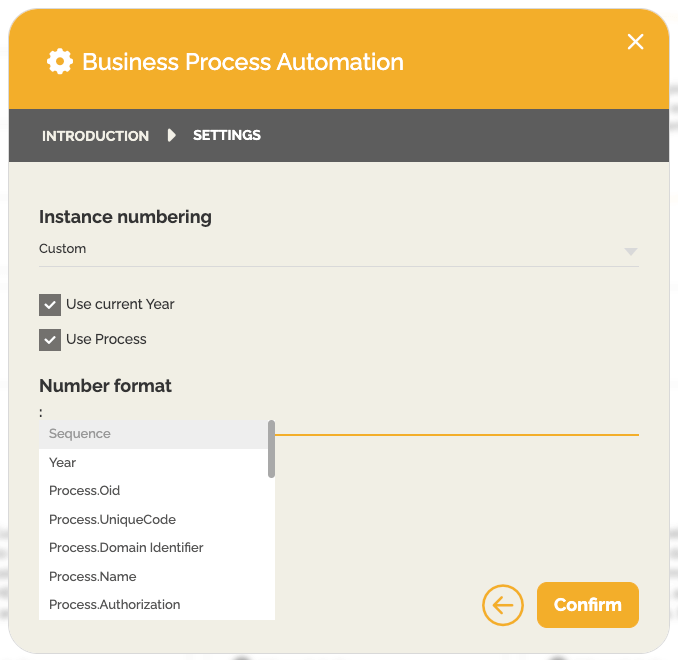678x660 pixels.
Task: Toggle the Use current Year checkbox
Action: coord(50,305)
